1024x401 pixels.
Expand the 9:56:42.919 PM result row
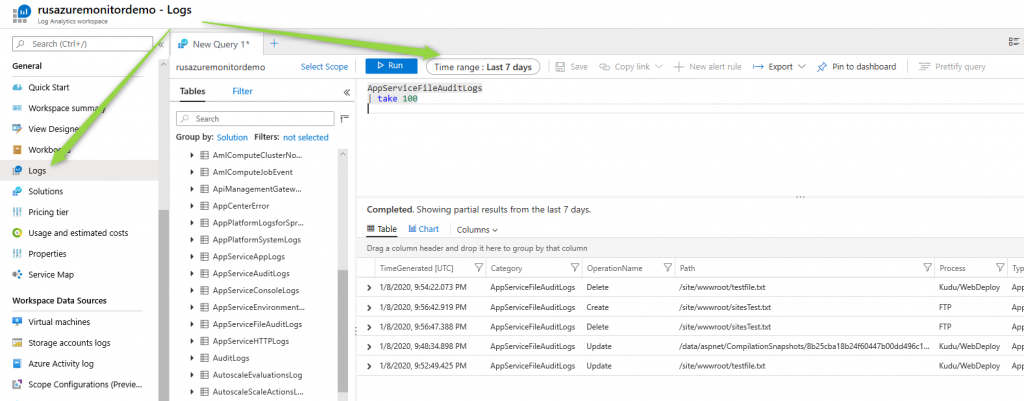point(369,307)
